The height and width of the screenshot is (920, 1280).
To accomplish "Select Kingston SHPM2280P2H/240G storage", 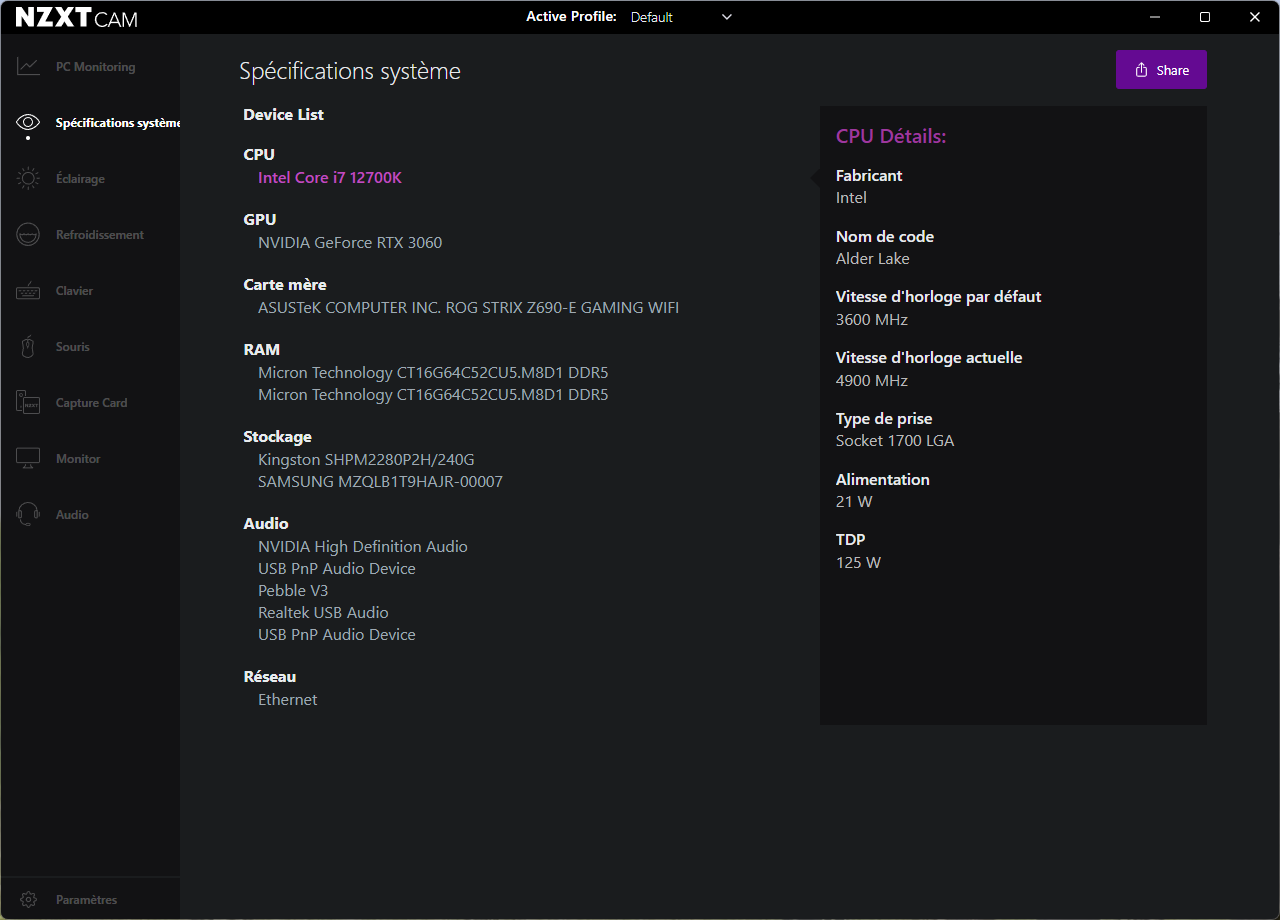I will [366, 460].
